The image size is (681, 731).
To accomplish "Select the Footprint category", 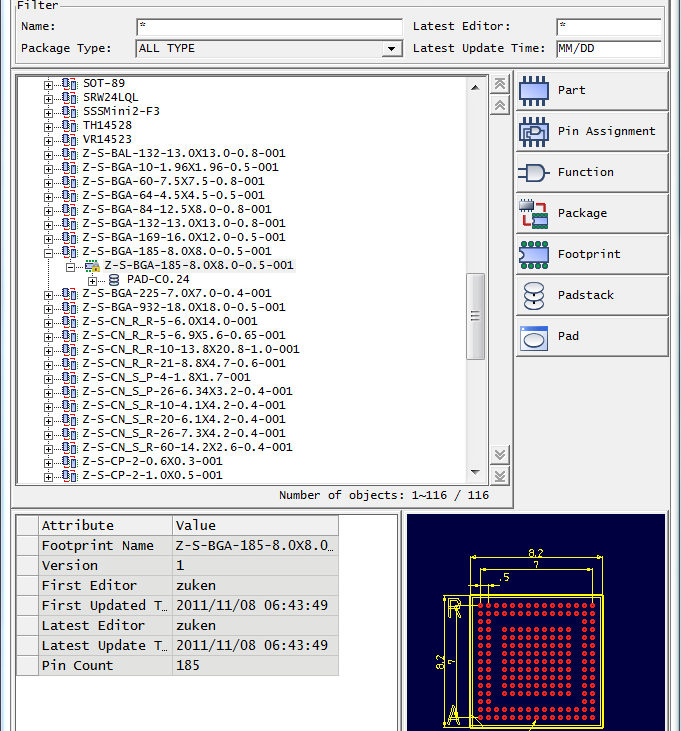I will (x=591, y=254).
